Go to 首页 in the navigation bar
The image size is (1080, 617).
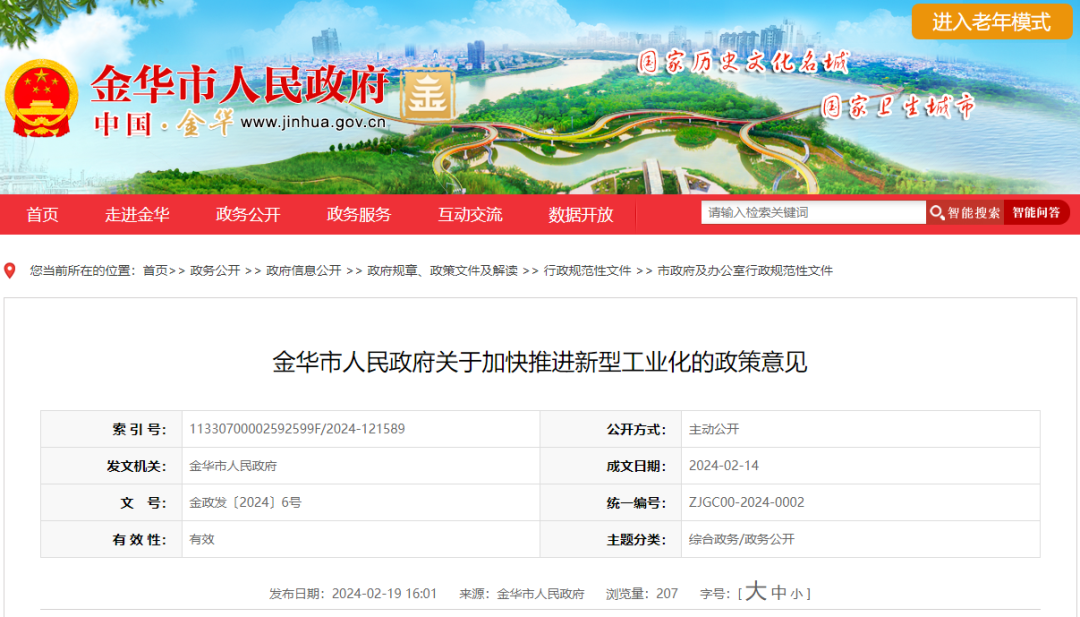pos(41,214)
